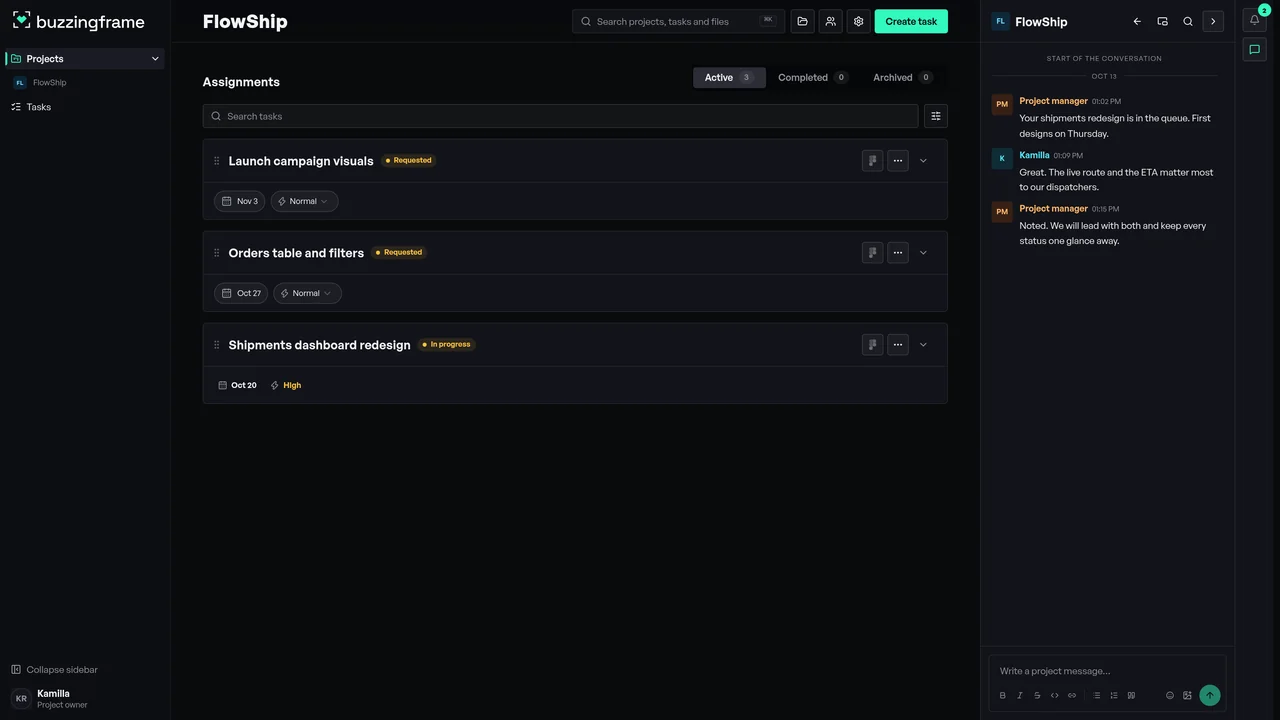Focus the Search tasks field
The image size is (1280, 720).
(560, 116)
